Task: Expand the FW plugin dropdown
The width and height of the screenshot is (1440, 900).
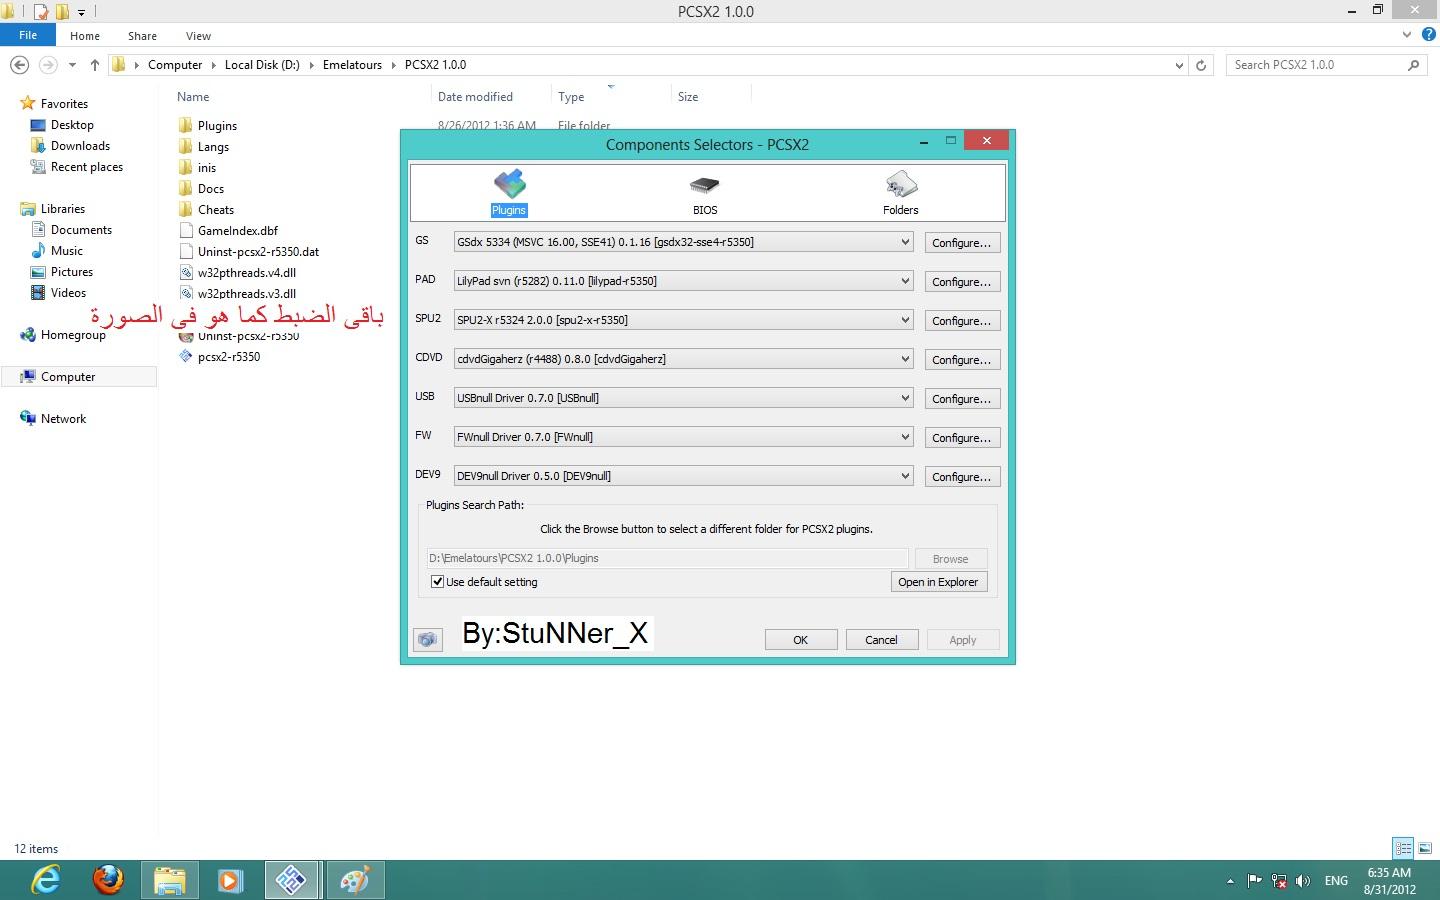Action: (x=904, y=437)
